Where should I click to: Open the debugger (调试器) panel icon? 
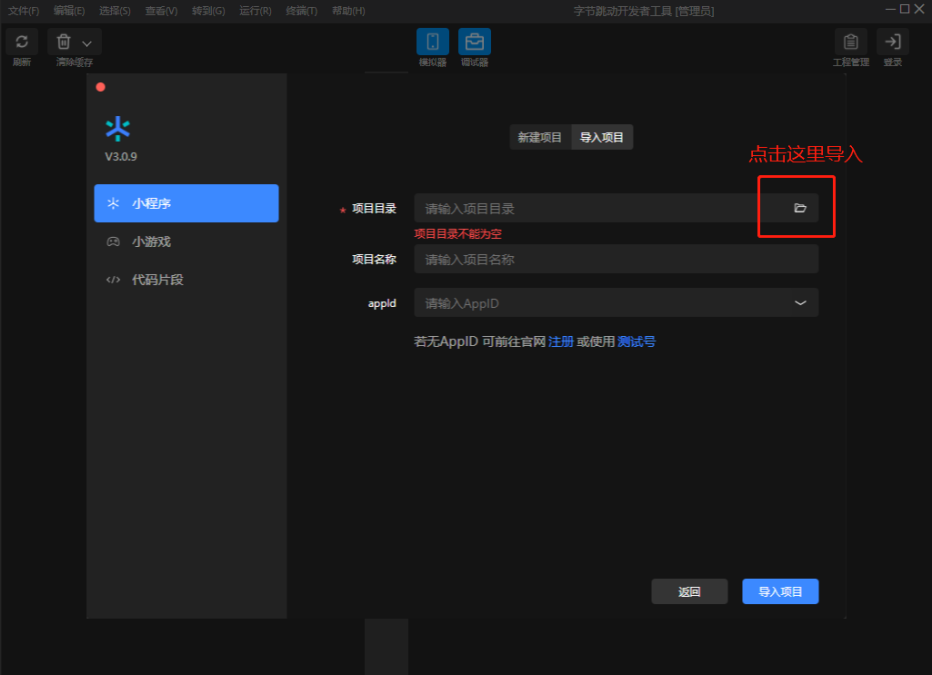pos(474,42)
